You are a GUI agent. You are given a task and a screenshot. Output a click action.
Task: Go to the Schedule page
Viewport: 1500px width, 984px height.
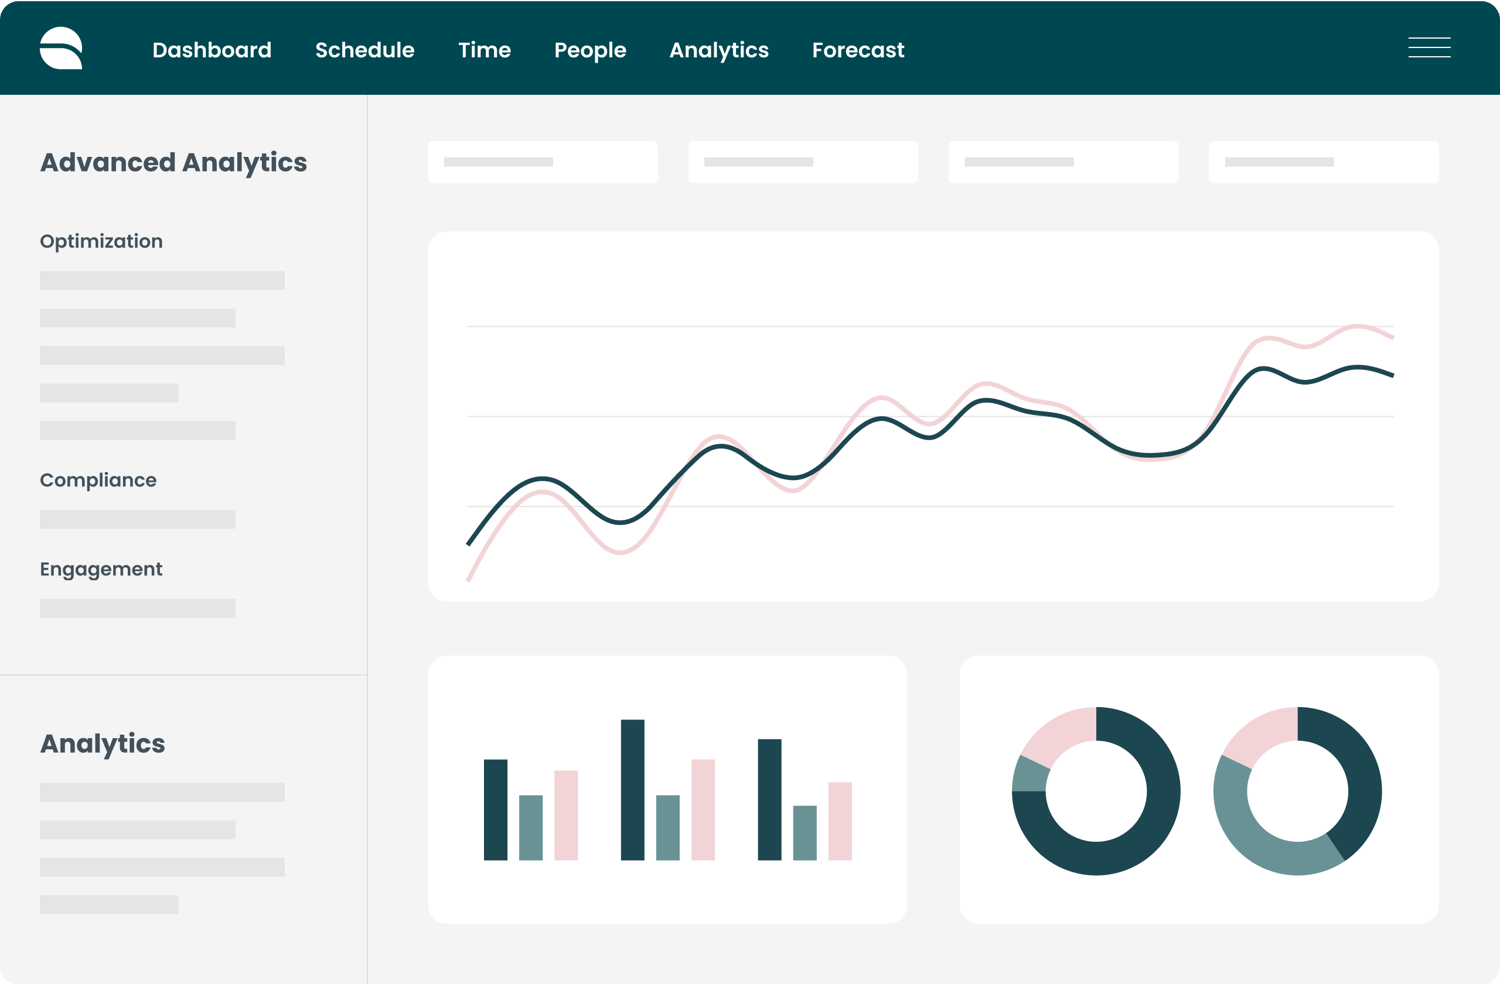tap(364, 50)
